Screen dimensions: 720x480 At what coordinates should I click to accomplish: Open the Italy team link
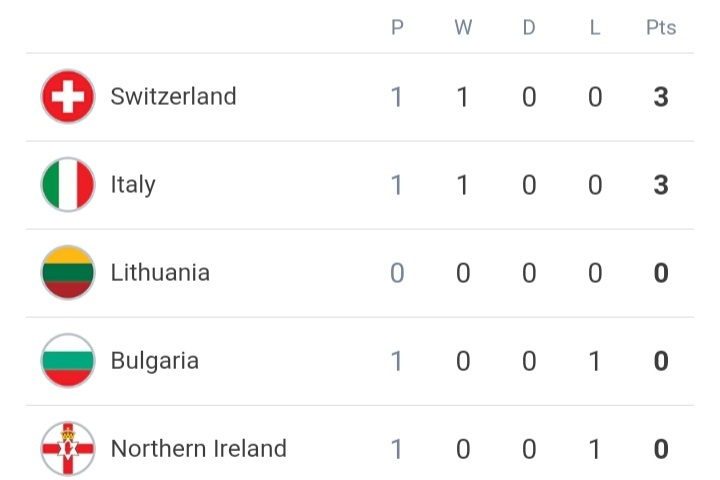133,185
